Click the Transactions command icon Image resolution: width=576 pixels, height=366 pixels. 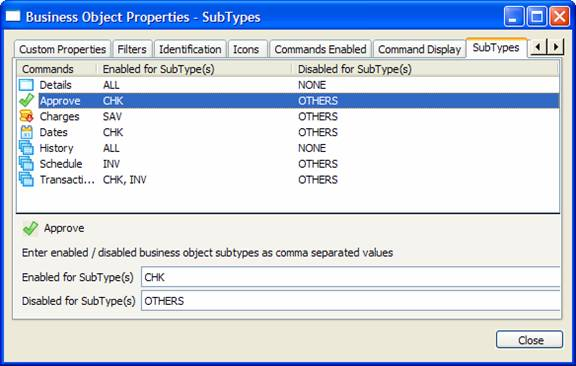(26, 179)
